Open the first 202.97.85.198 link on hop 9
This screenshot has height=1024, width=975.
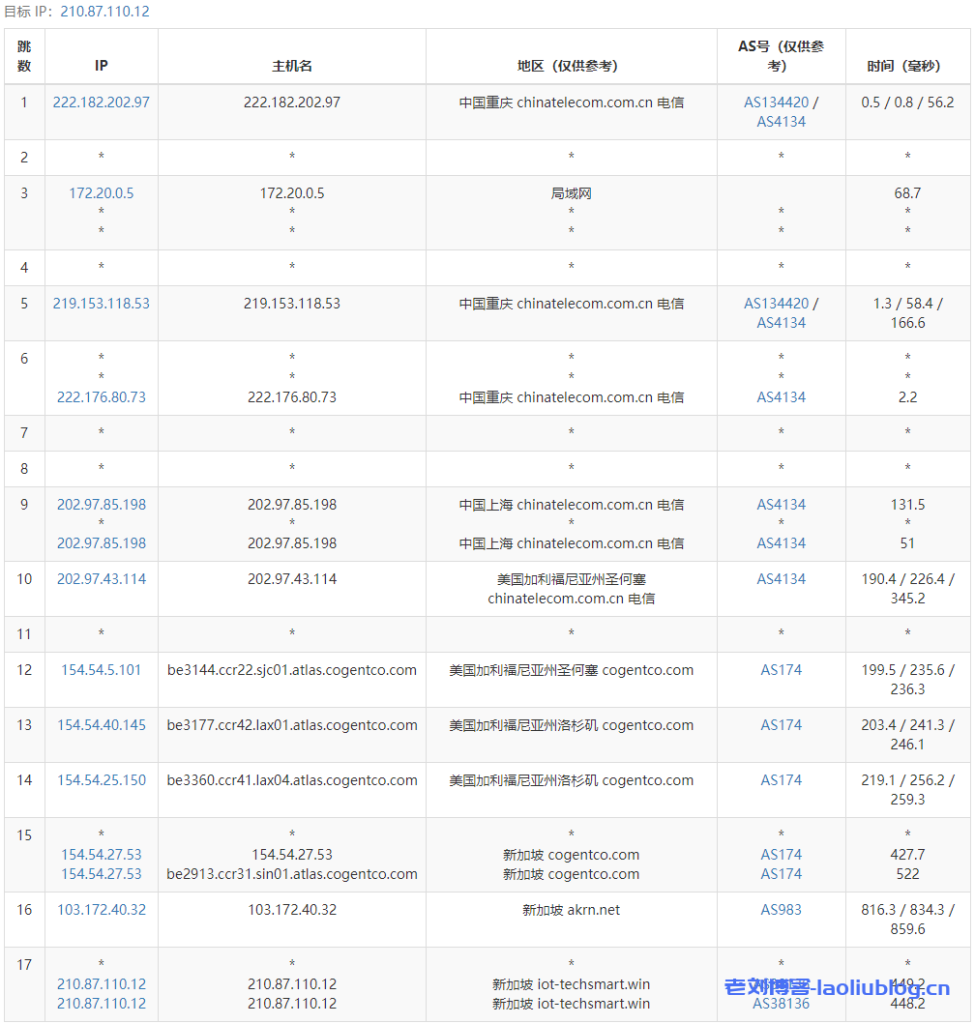click(x=100, y=504)
